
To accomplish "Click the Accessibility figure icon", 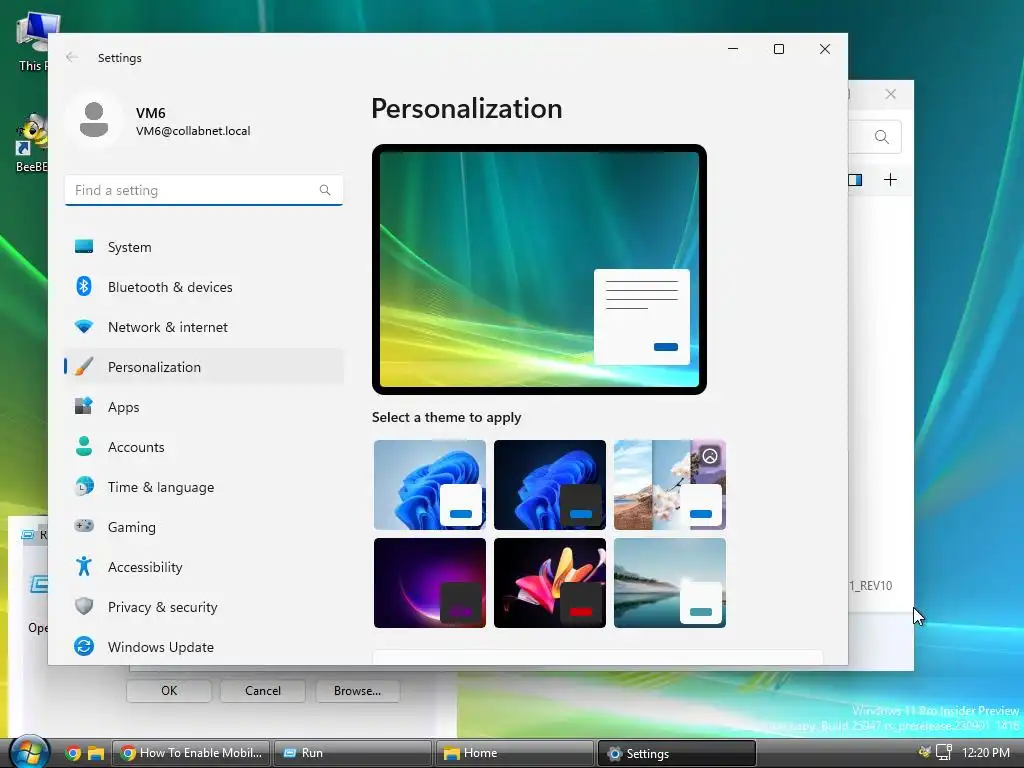I will pyautogui.click(x=84, y=566).
